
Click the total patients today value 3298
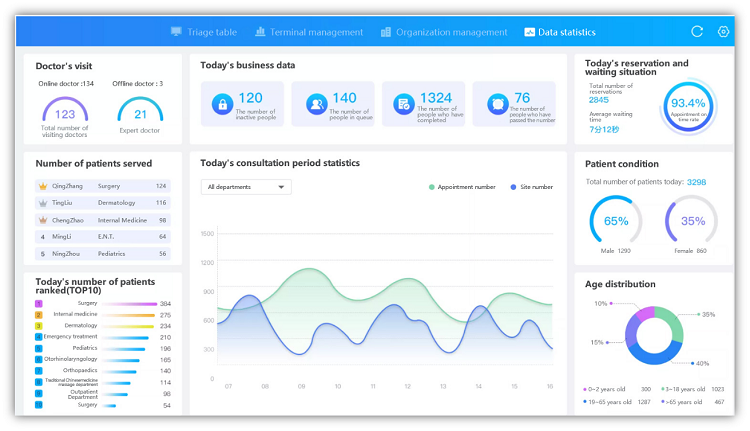[x=696, y=182]
